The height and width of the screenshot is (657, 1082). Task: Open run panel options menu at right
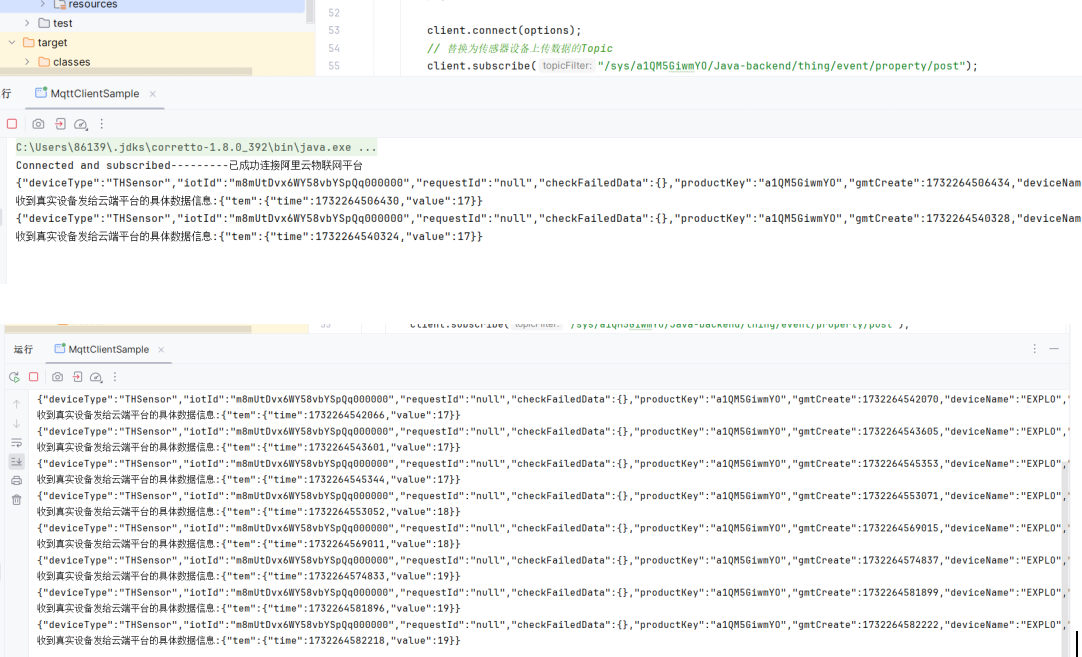tap(1034, 349)
